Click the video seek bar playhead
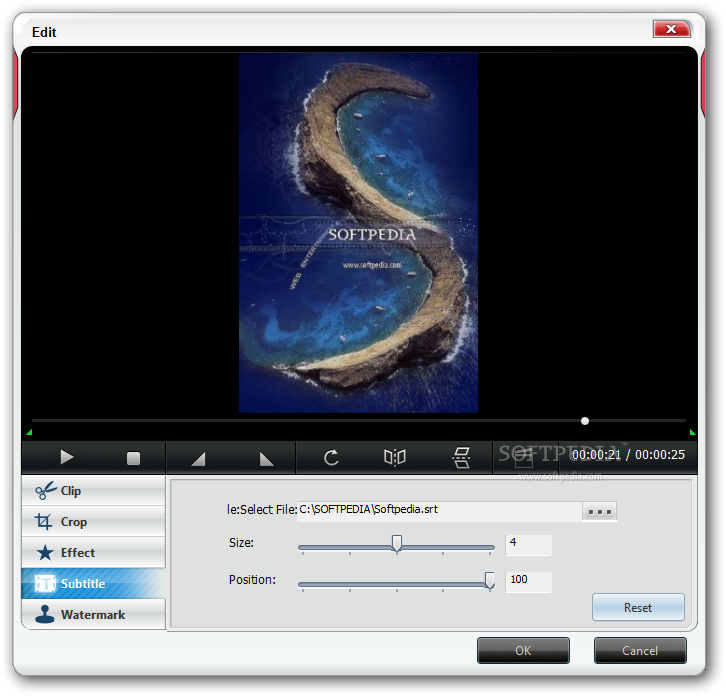 click(585, 421)
